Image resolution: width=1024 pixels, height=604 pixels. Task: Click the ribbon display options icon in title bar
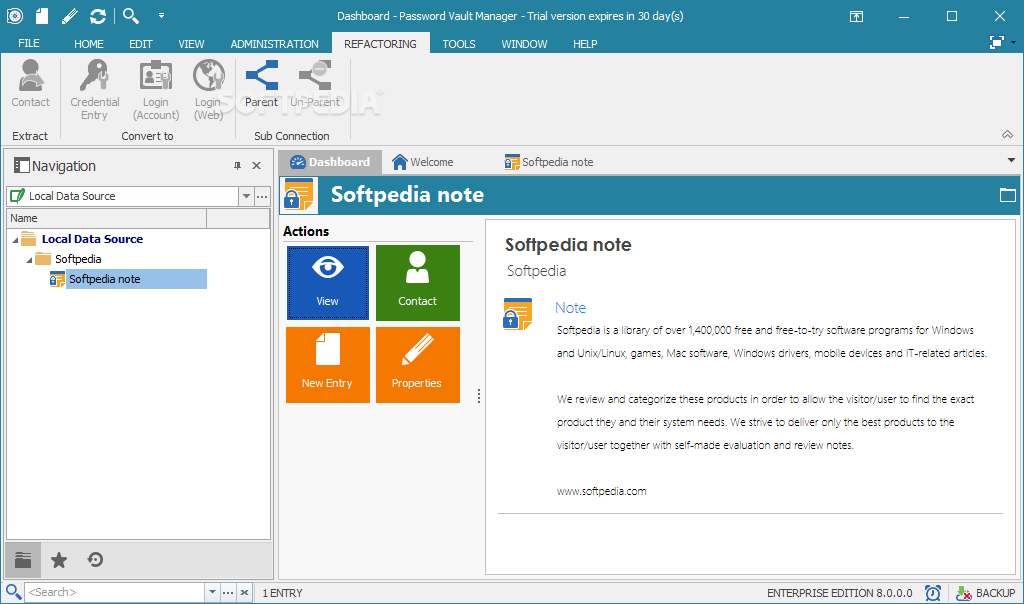856,16
